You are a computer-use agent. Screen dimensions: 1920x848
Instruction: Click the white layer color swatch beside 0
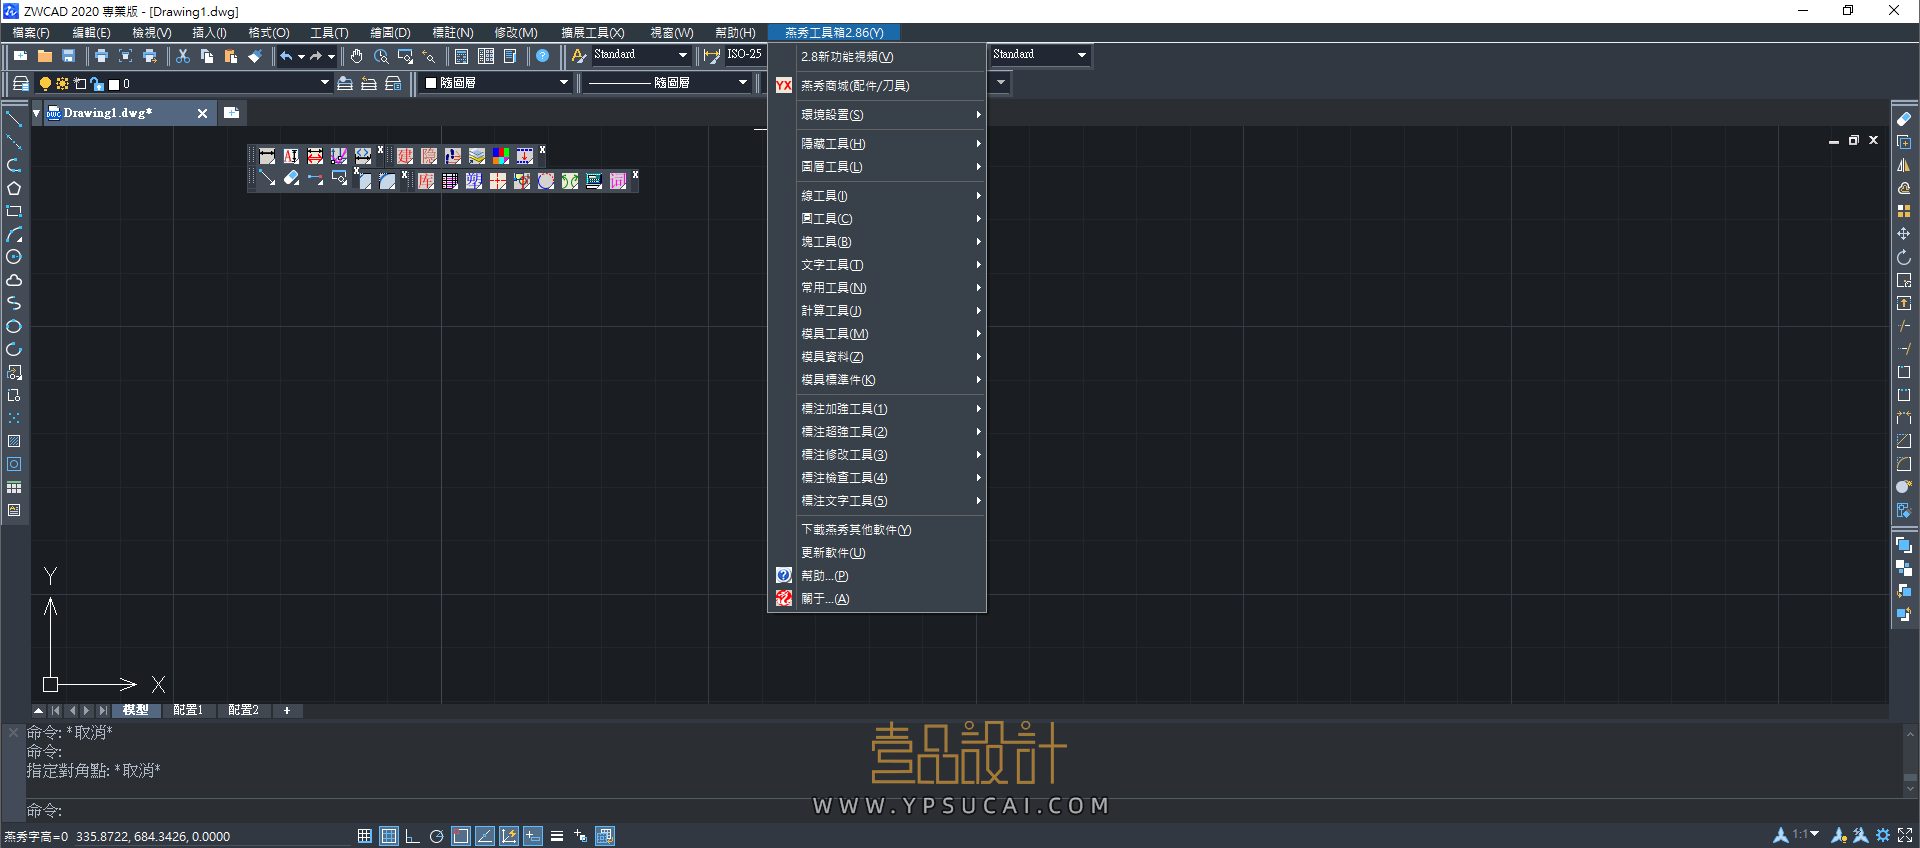[x=114, y=84]
